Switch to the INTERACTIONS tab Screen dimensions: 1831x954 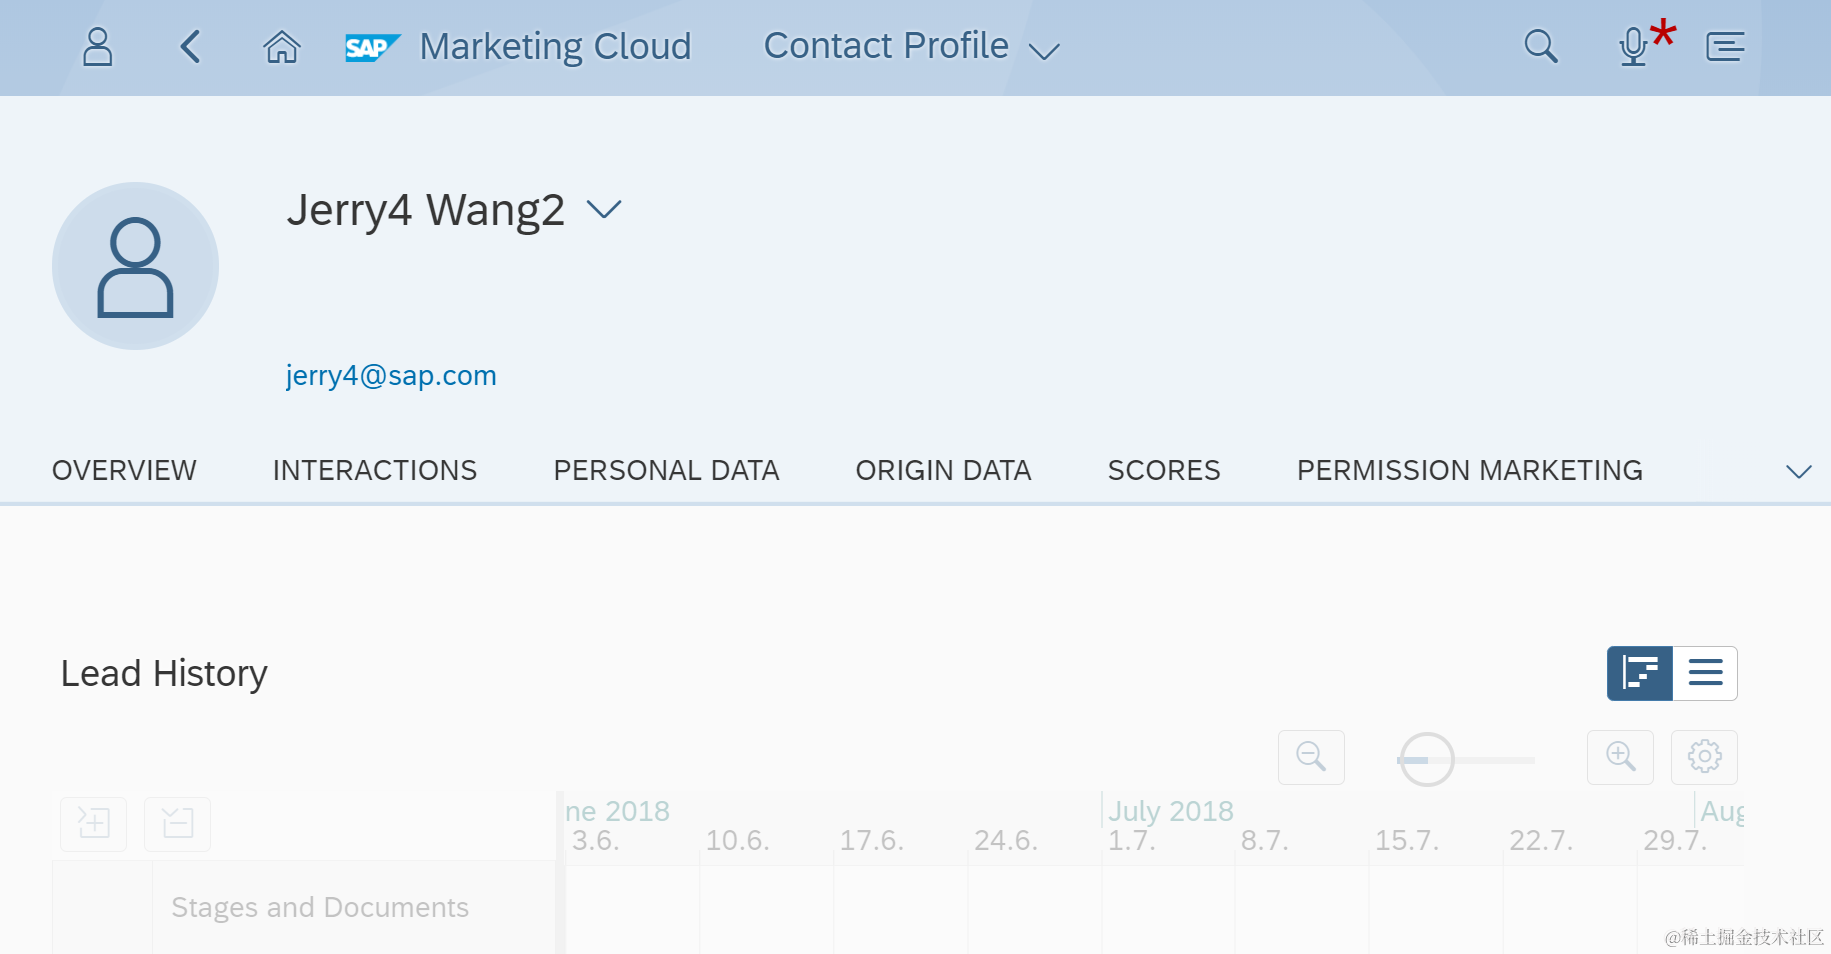point(375,470)
